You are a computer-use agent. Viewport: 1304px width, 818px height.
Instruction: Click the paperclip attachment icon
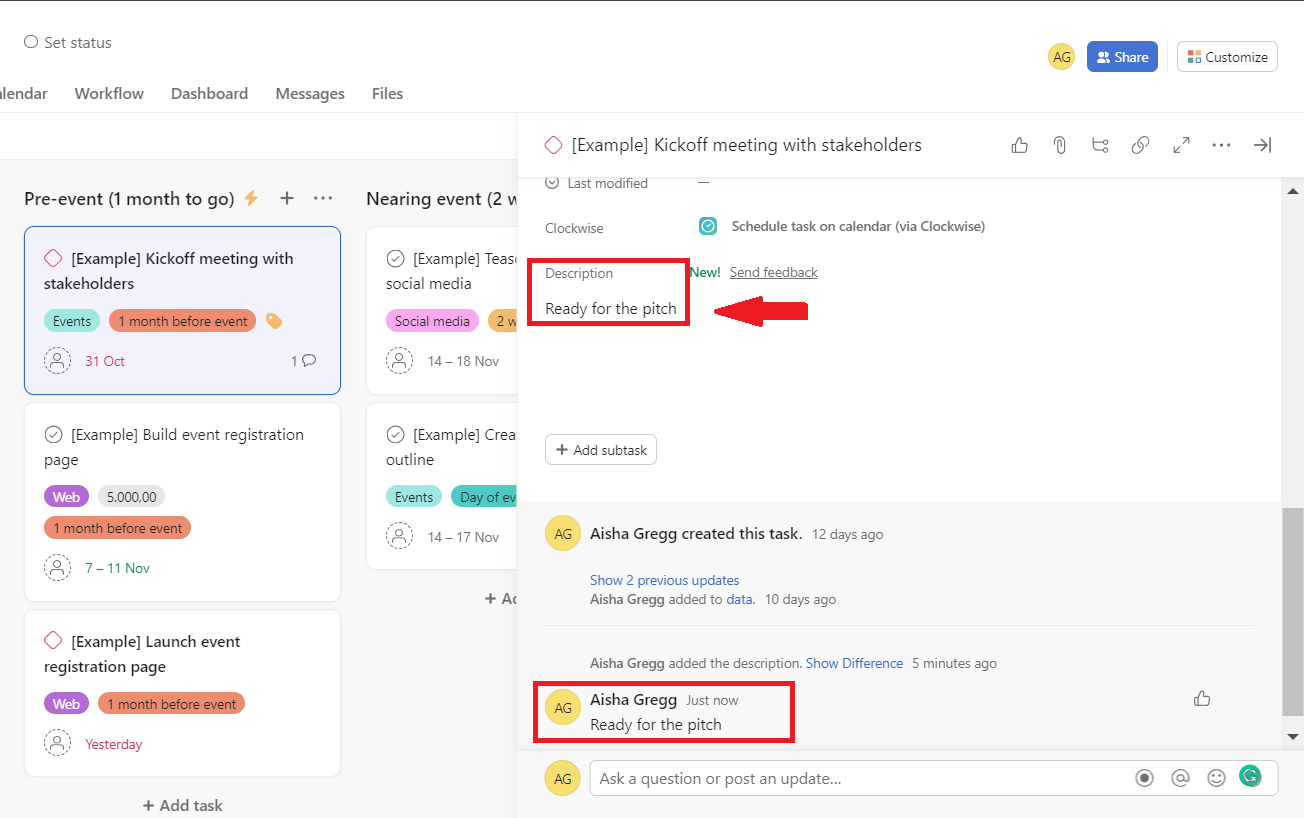[x=1059, y=145]
